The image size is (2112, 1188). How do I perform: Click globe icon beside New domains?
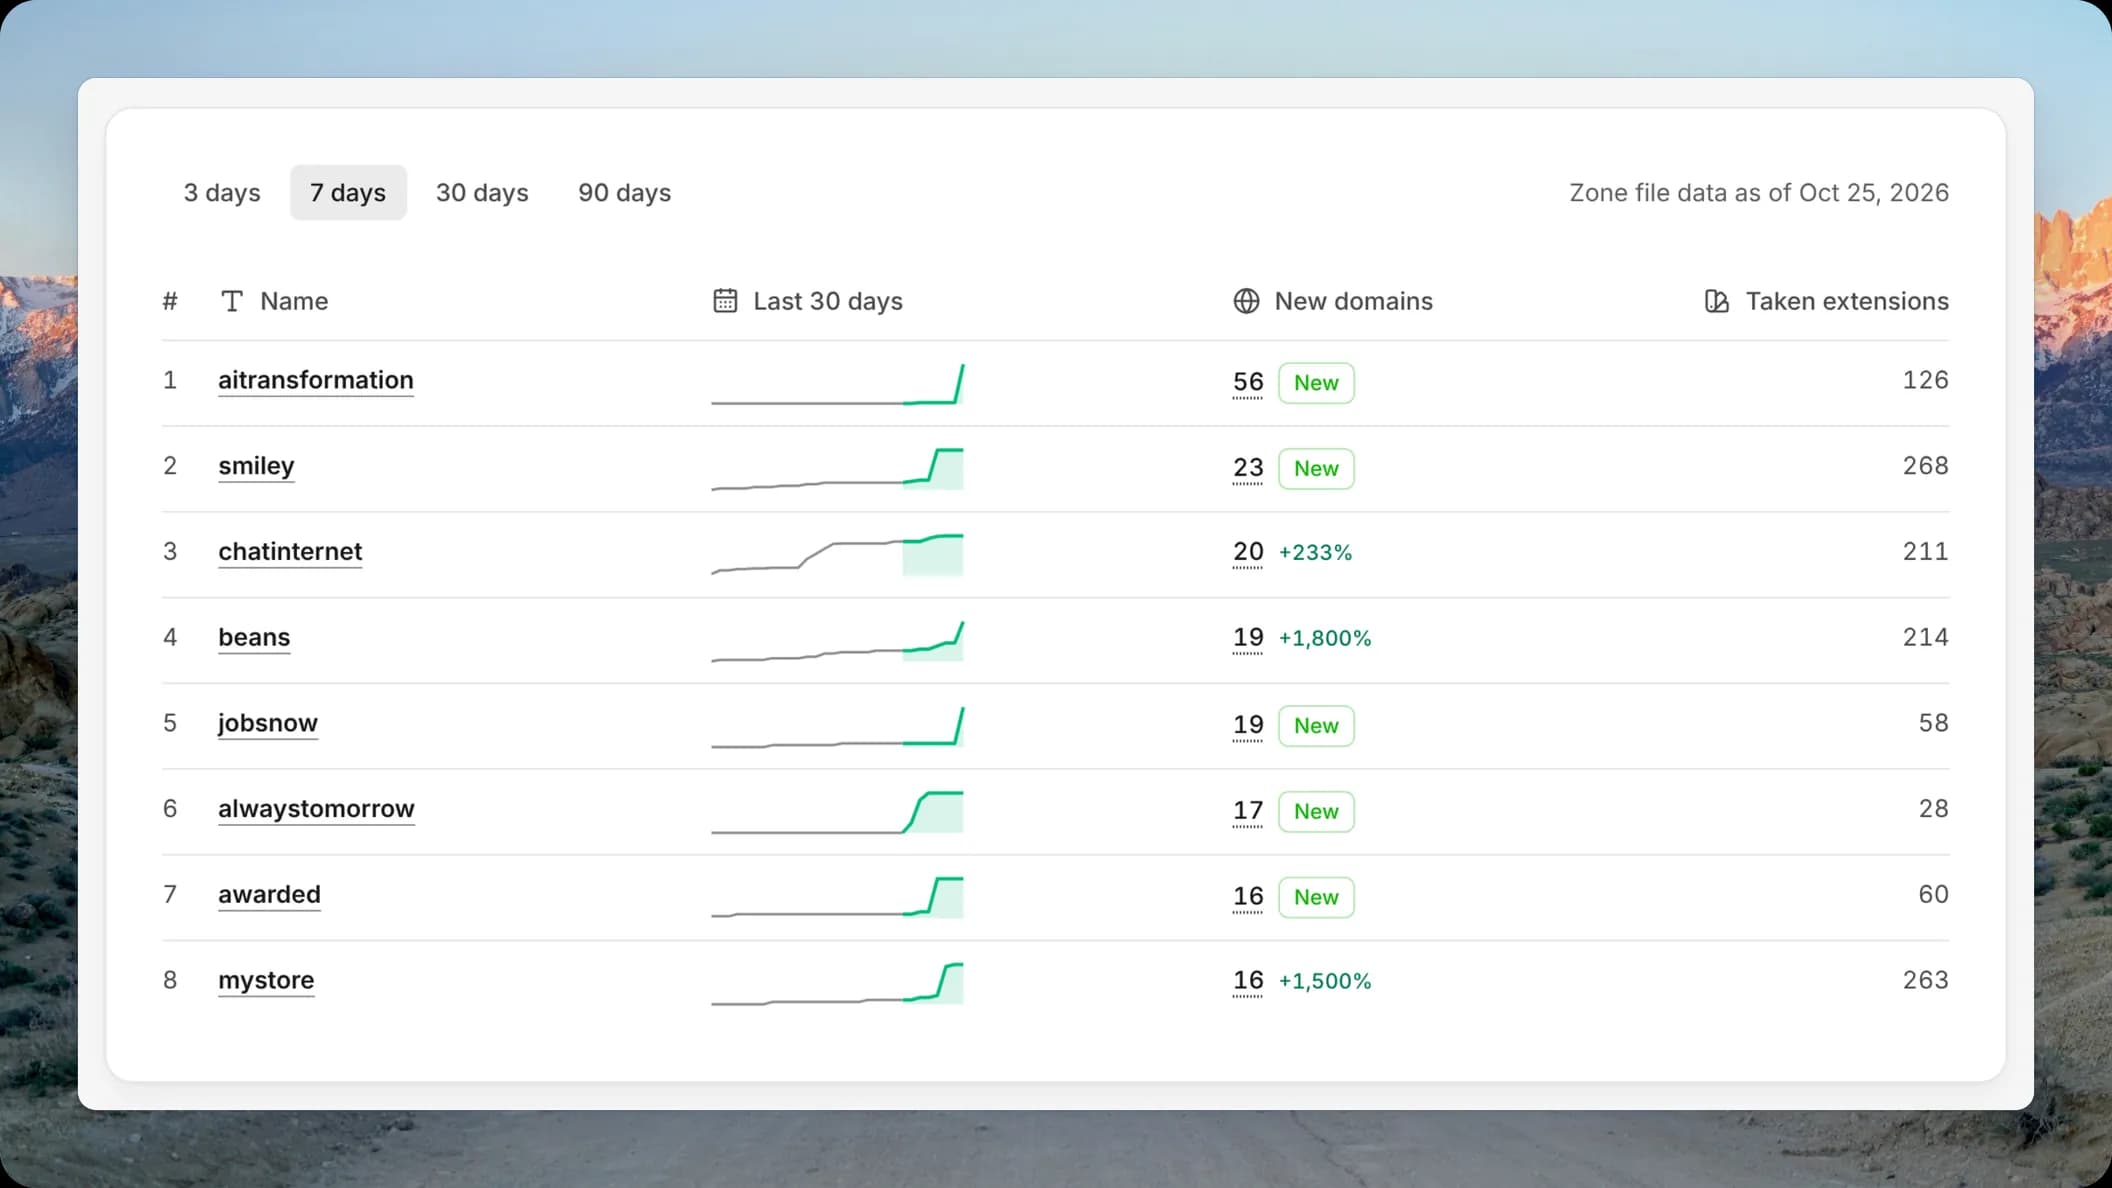pyautogui.click(x=1246, y=301)
